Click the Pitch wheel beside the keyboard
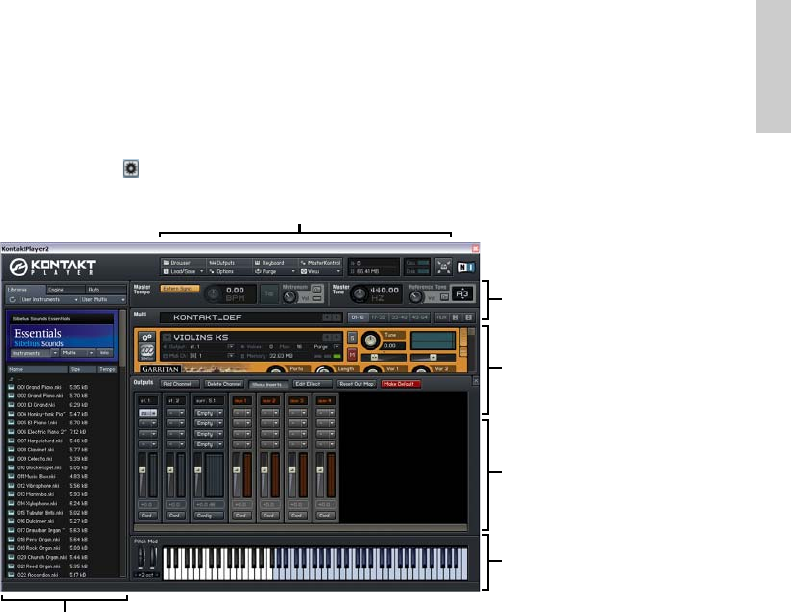 pyautogui.click(x=141, y=558)
